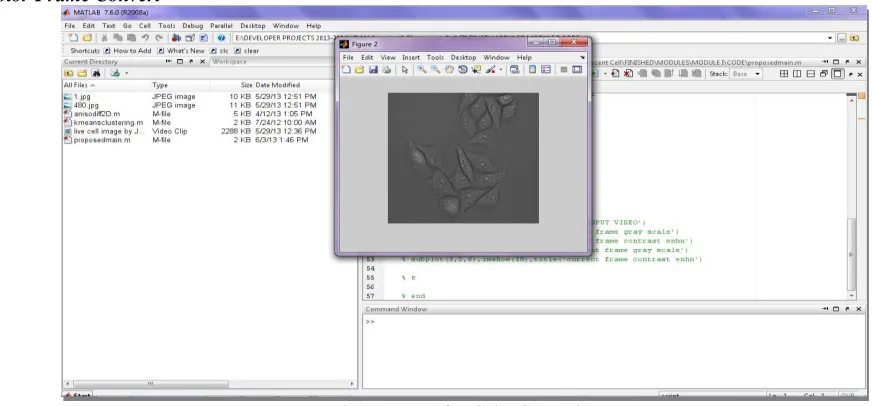Click the Cut icon in MATLAB toolbar
Image resolution: width=872 pixels, height=406 pixels.
[x=104, y=38]
